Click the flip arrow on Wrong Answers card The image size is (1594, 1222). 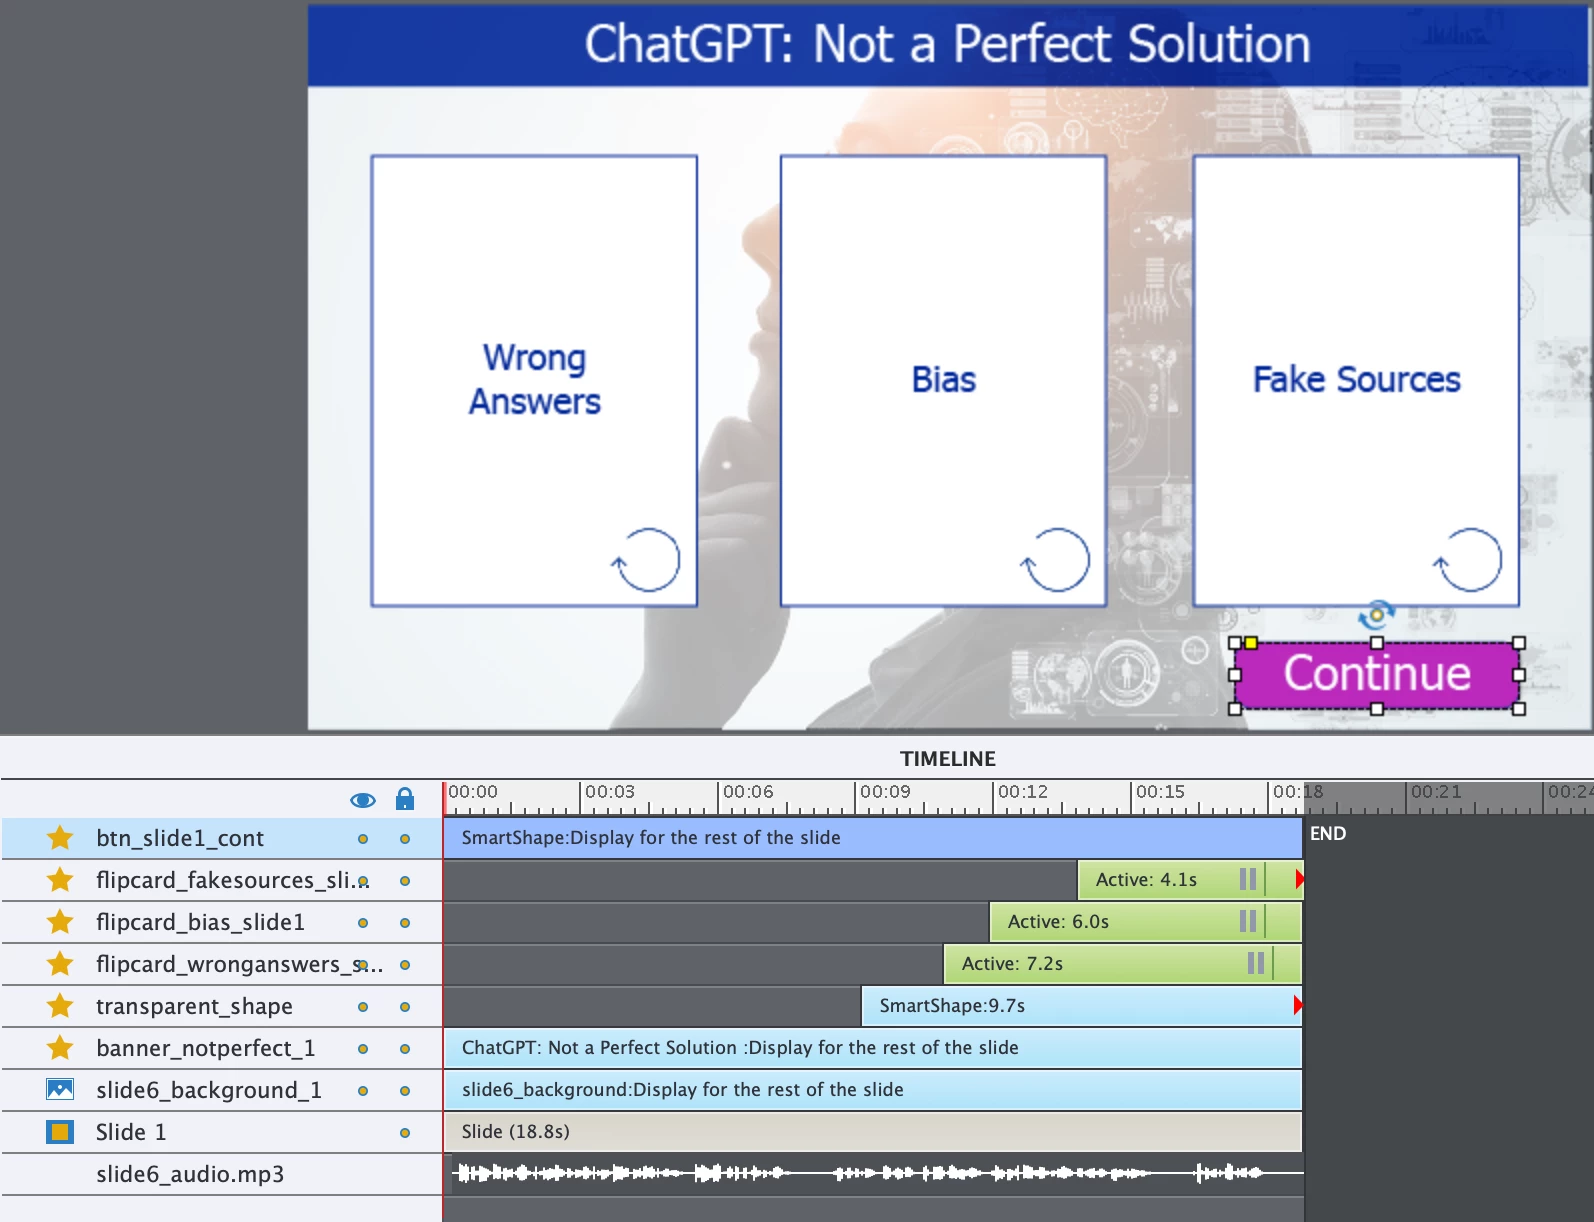[x=646, y=560]
